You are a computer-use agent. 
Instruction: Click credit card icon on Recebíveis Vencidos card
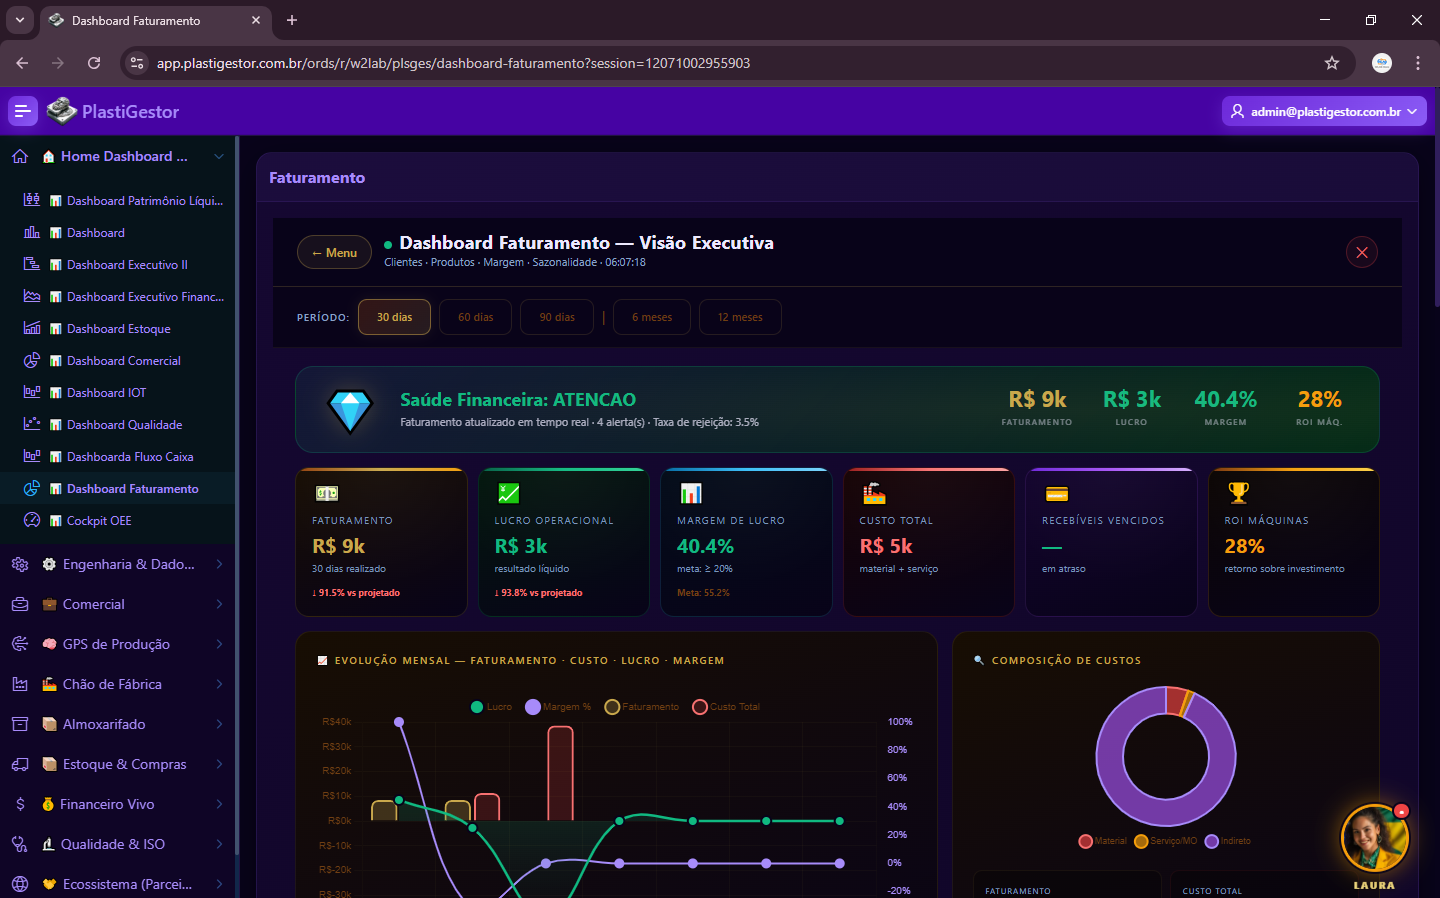(1056, 493)
